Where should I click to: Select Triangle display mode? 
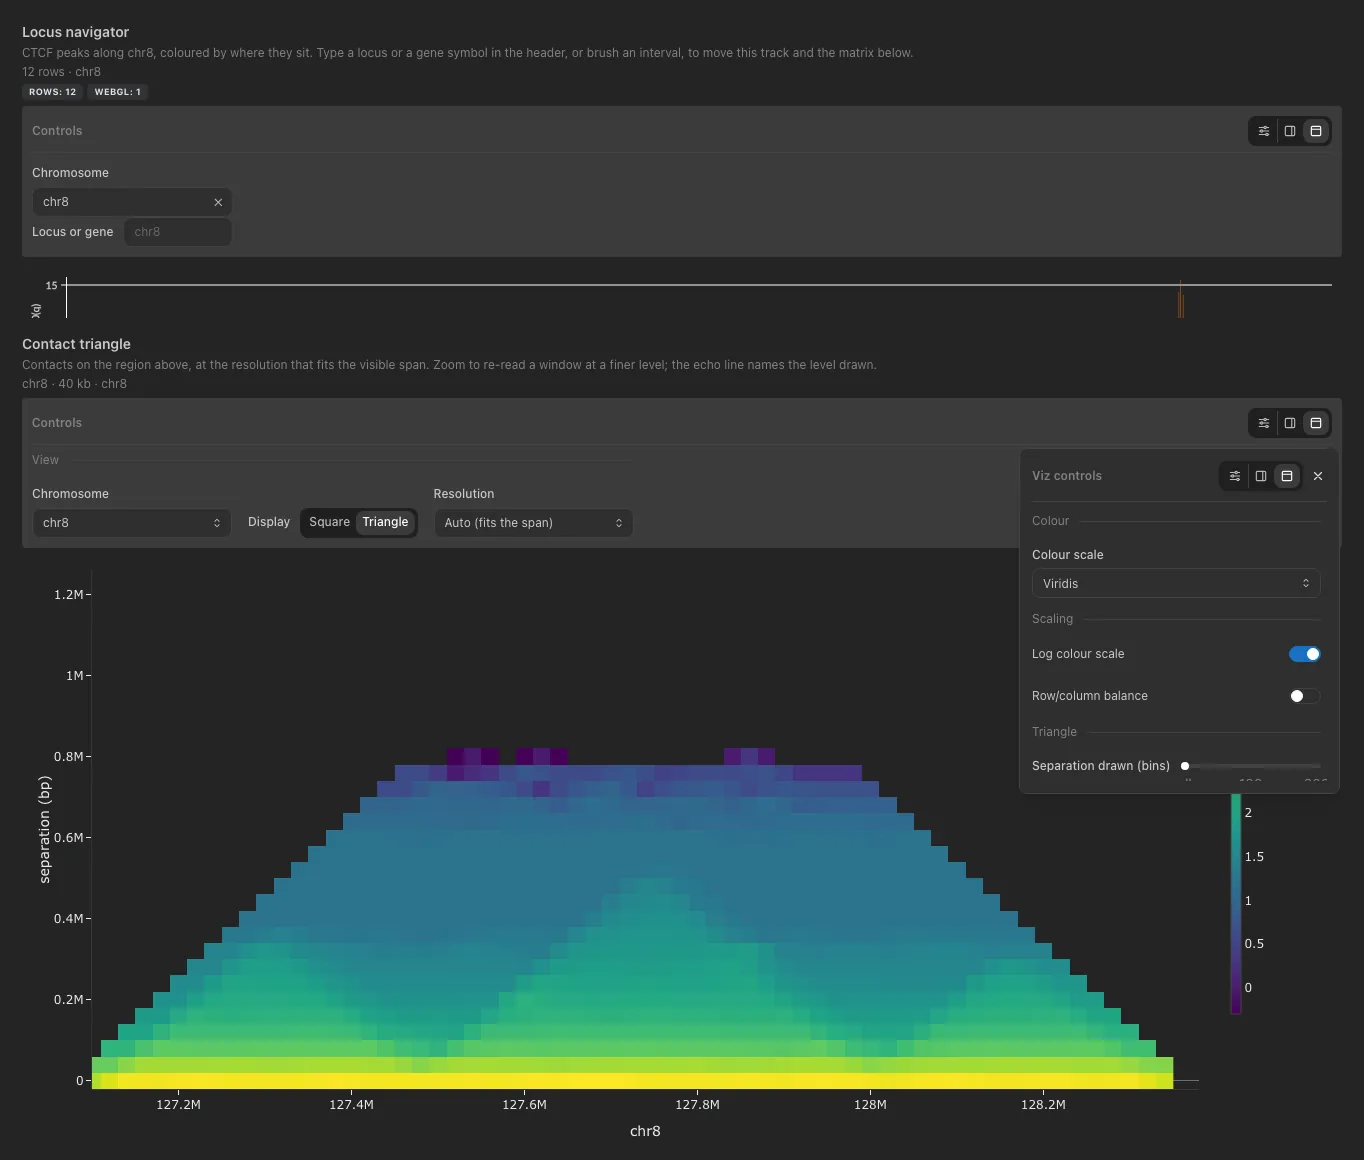[385, 522]
